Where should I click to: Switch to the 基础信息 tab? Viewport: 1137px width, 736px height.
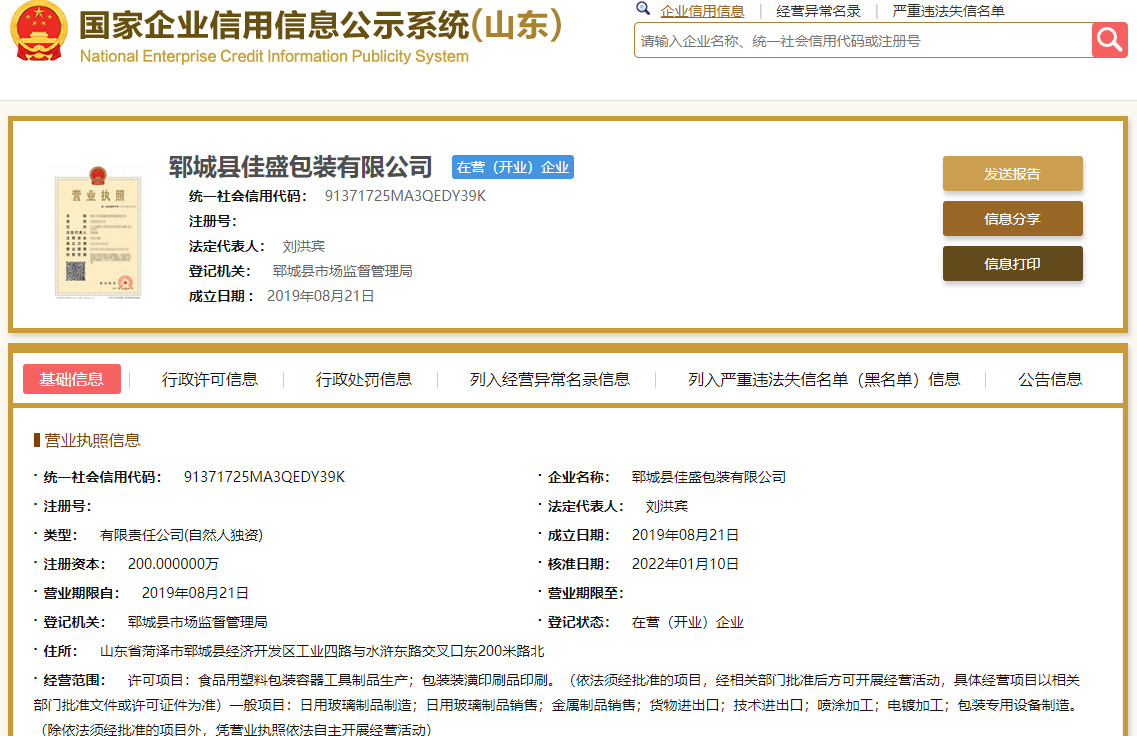coord(71,379)
